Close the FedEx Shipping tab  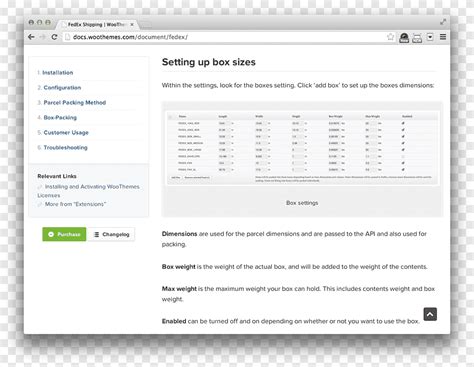click(132, 25)
